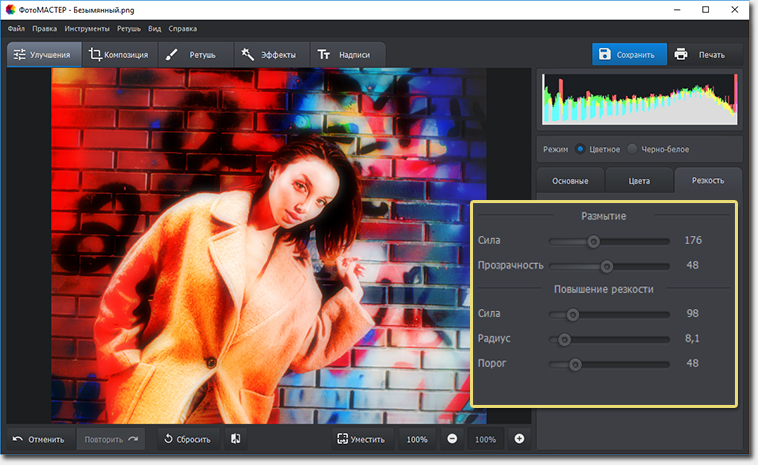Click the Уместить fit-to-screen button

[x=362, y=439]
